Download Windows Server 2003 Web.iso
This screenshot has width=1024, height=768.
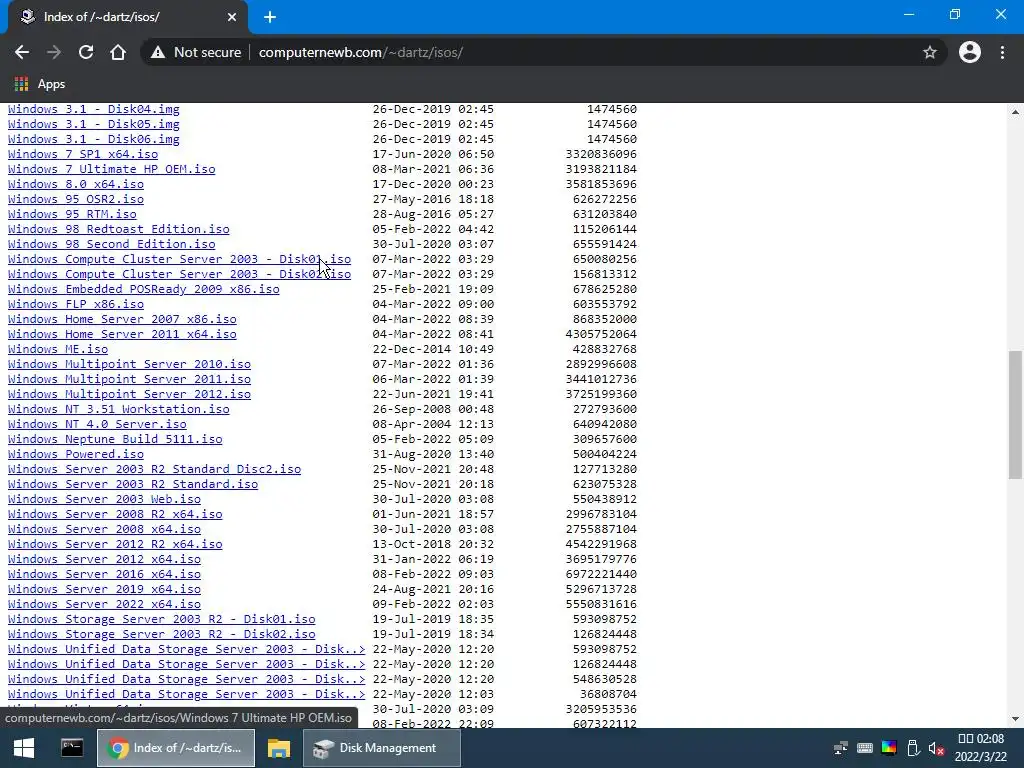pos(104,500)
